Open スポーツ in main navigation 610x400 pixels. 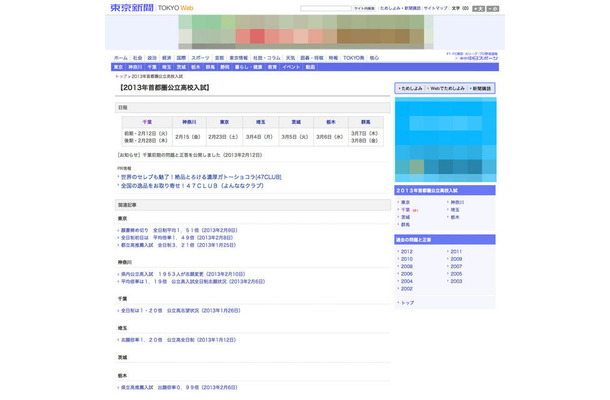(x=200, y=58)
